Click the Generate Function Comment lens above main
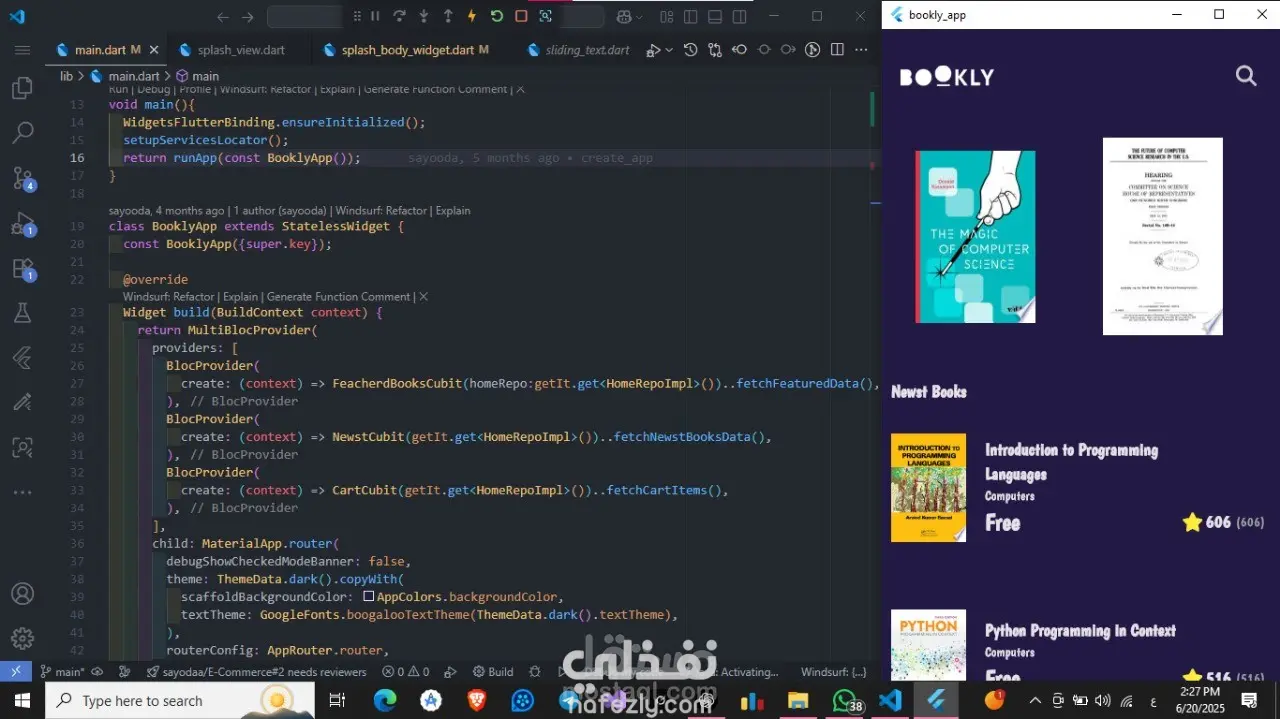Viewport: 1280px width, 719px height. pyautogui.click(x=435, y=89)
